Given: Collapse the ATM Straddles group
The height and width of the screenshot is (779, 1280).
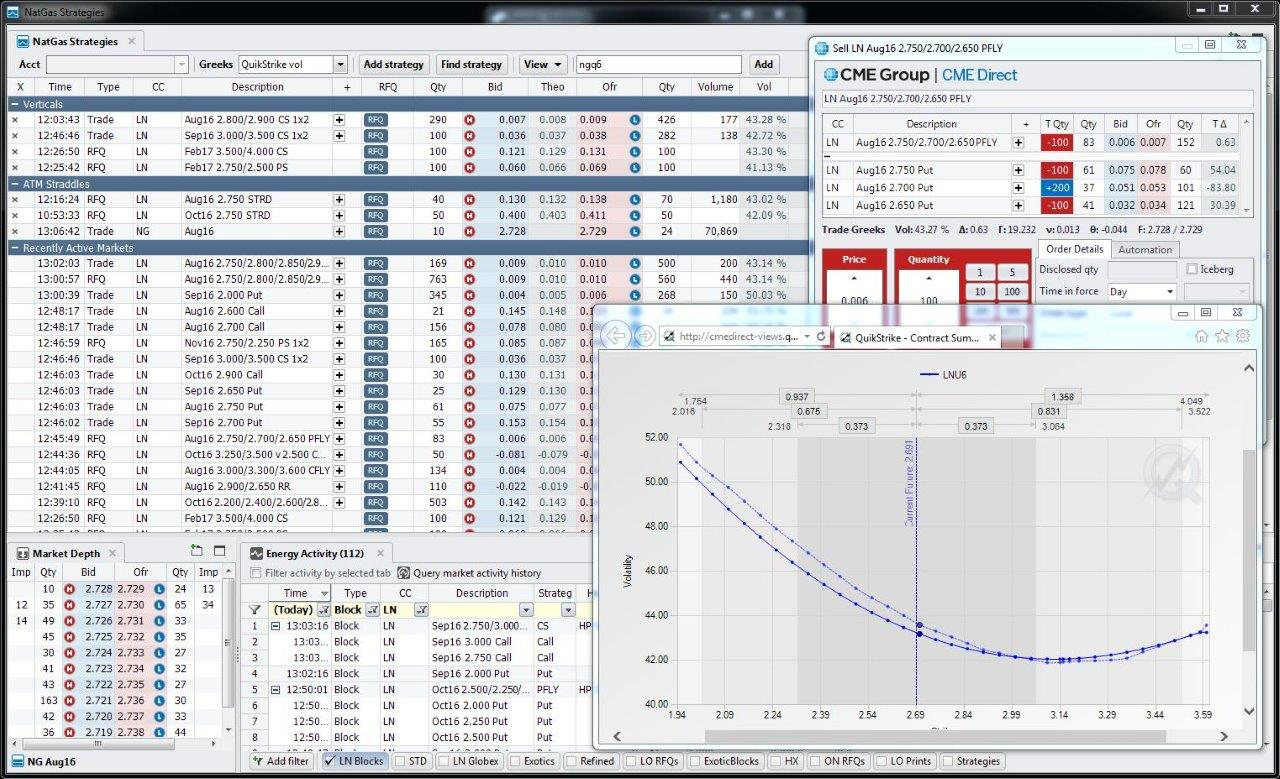Looking at the screenshot, I should point(14,184).
